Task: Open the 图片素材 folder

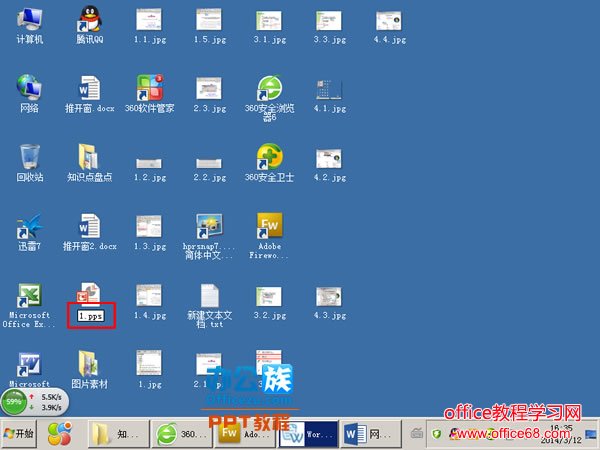Action: 90,370
